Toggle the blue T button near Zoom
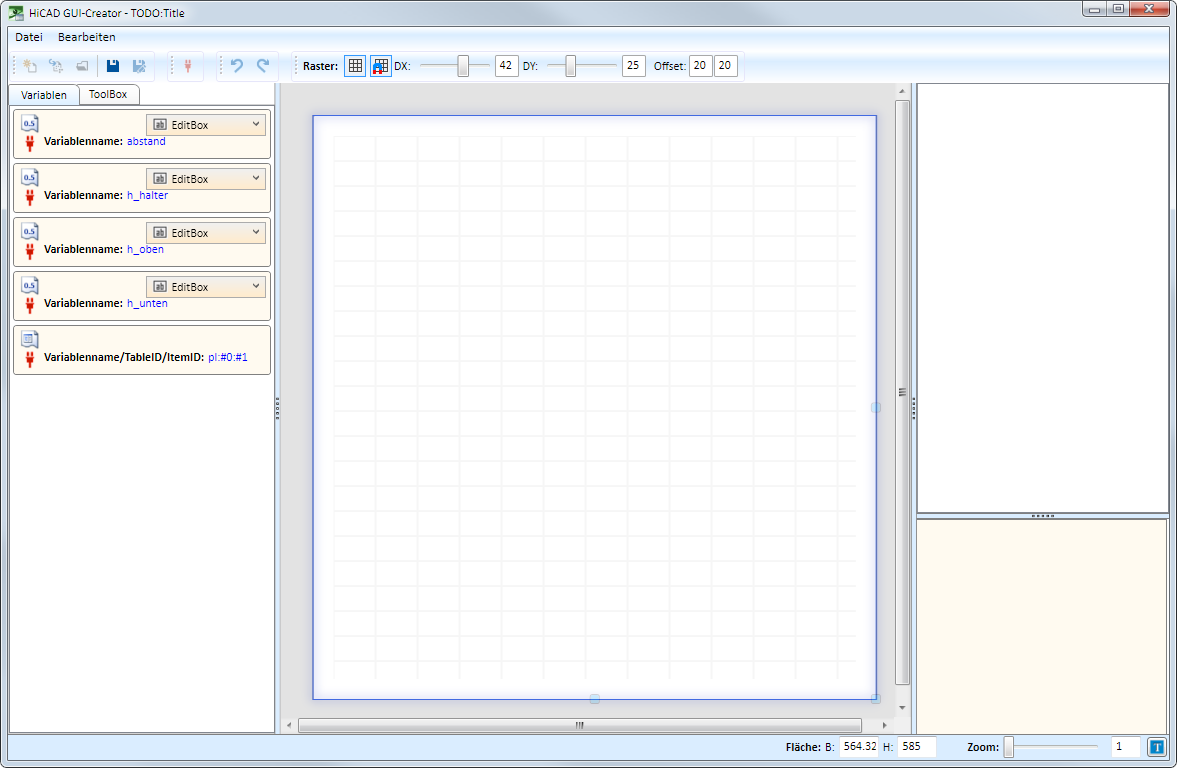The width and height of the screenshot is (1177, 768). click(1157, 747)
